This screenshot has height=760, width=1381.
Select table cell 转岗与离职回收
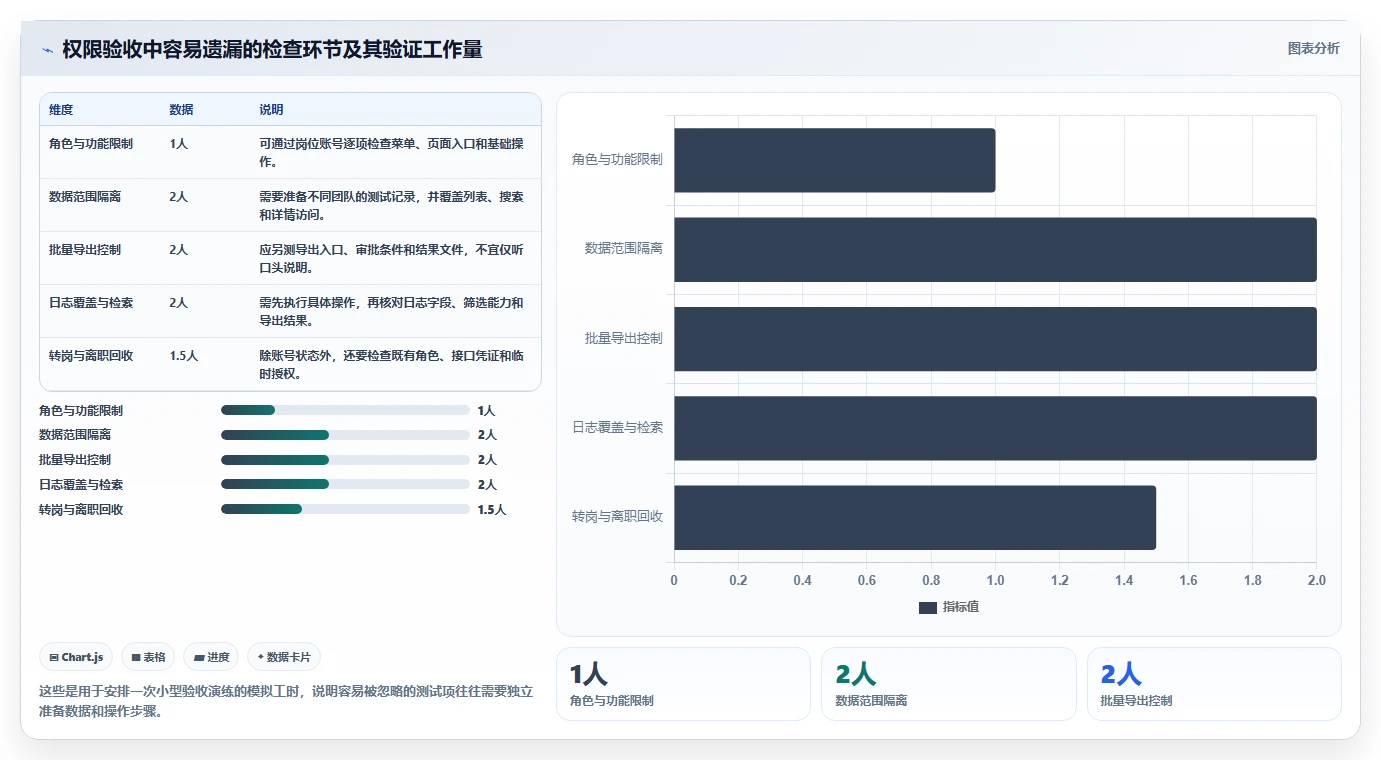pyautogui.click(x=91, y=356)
